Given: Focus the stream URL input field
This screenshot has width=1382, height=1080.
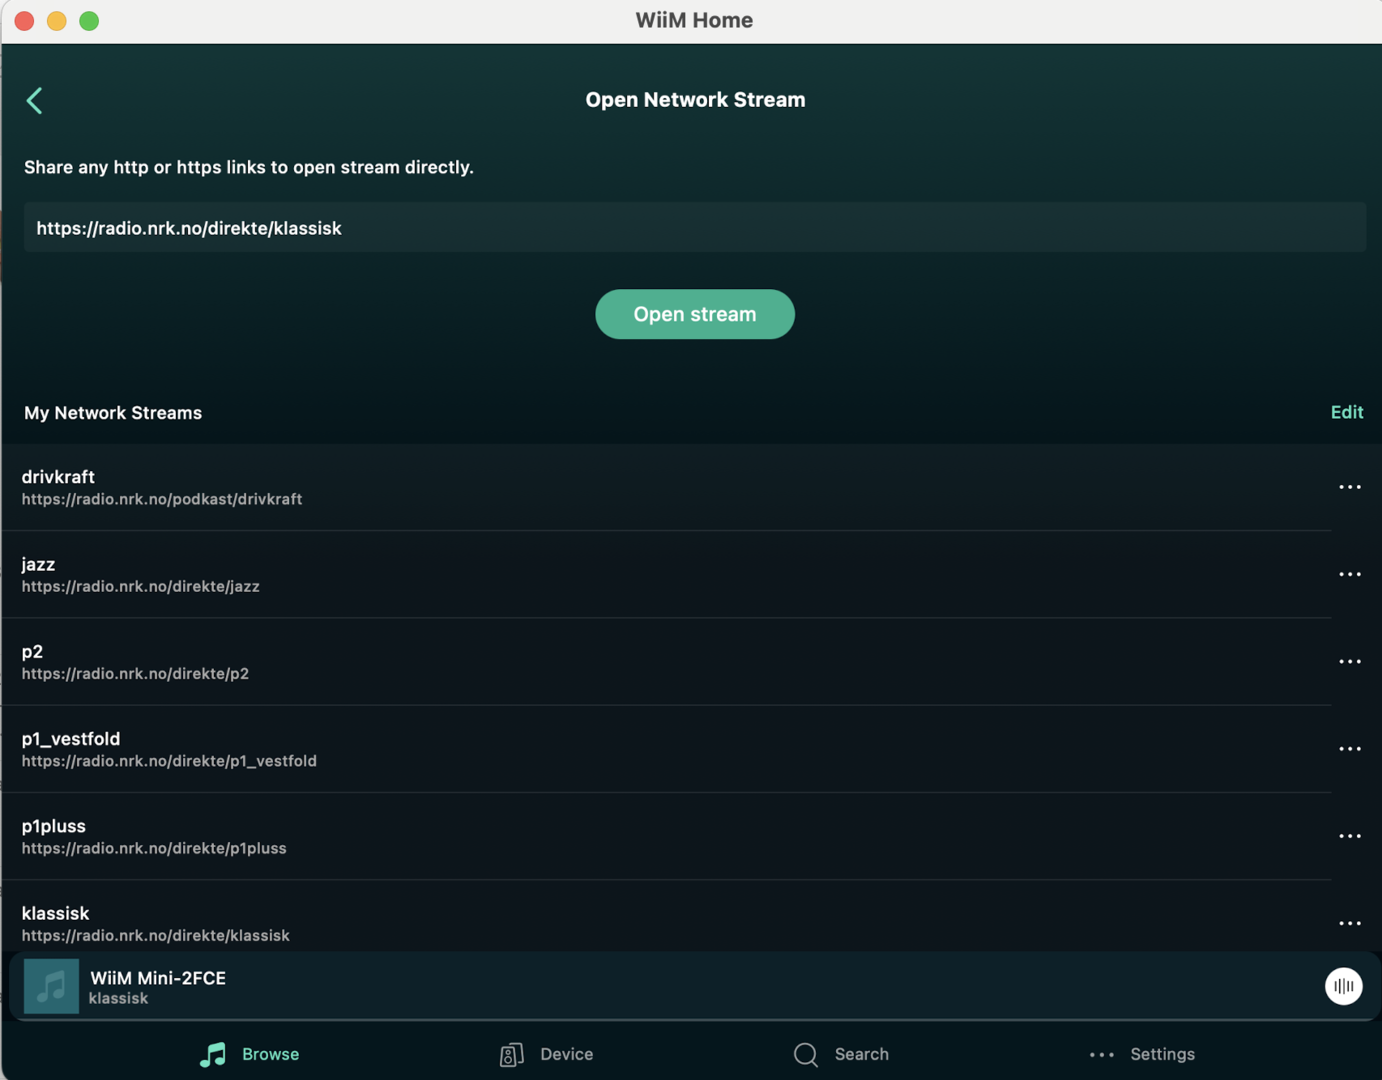Looking at the screenshot, I should click(695, 228).
